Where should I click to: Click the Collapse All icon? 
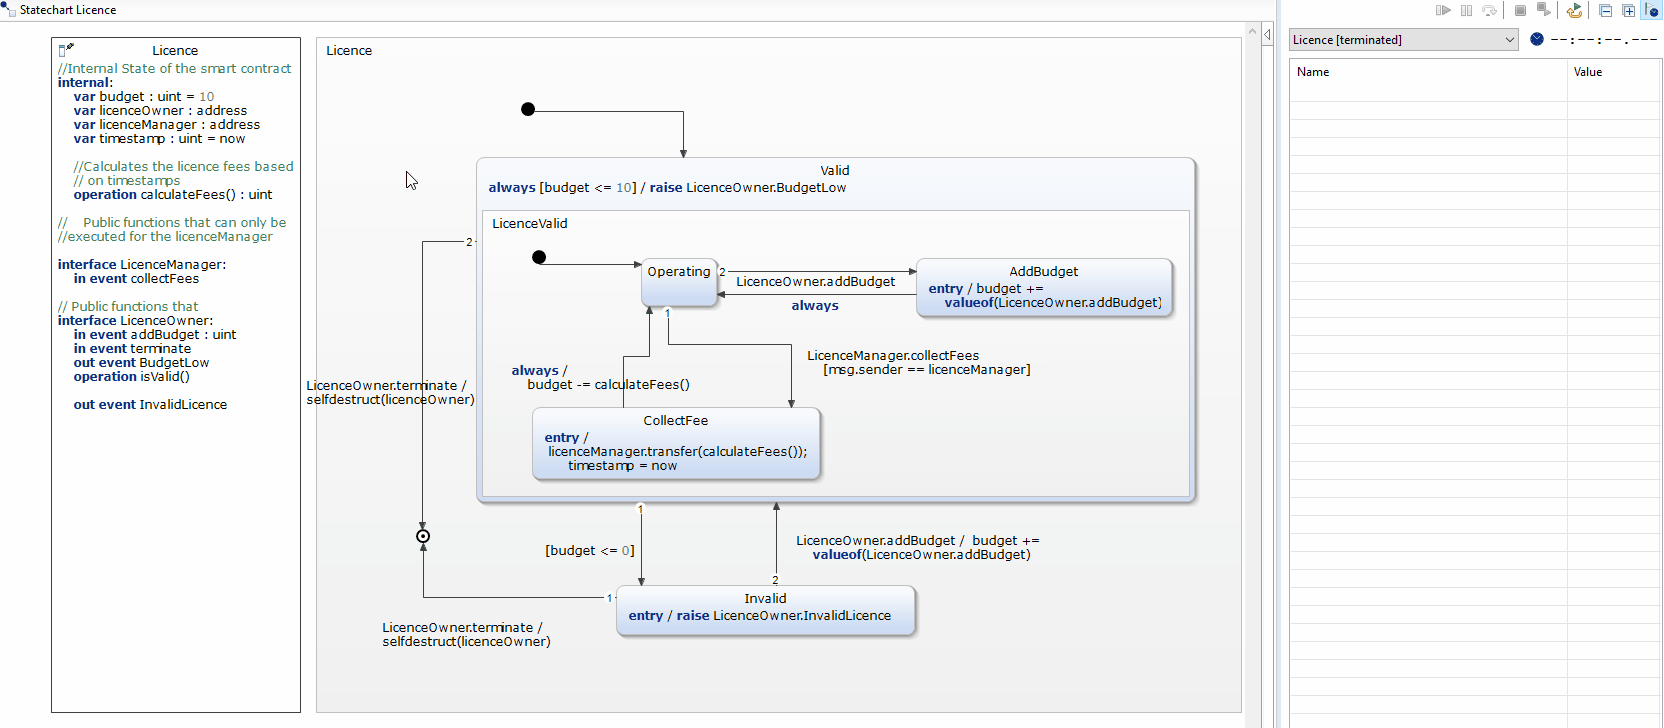(1605, 11)
